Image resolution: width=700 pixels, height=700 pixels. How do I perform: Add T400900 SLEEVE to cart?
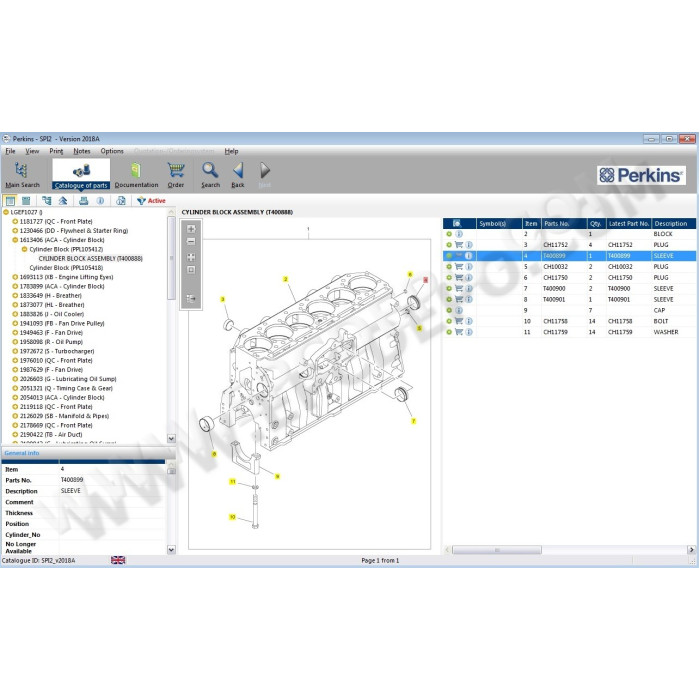coord(458,288)
